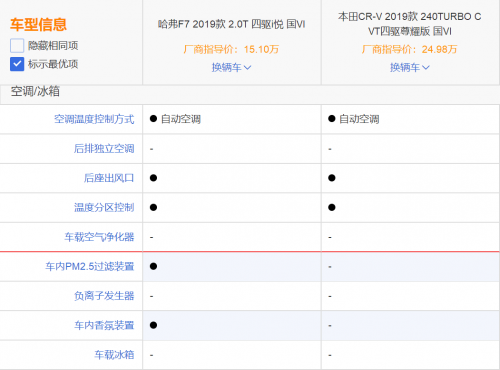The height and width of the screenshot is (370, 500).
Task: Click the 哈弗F7 车内香氛装置 dot
Action: point(153,325)
